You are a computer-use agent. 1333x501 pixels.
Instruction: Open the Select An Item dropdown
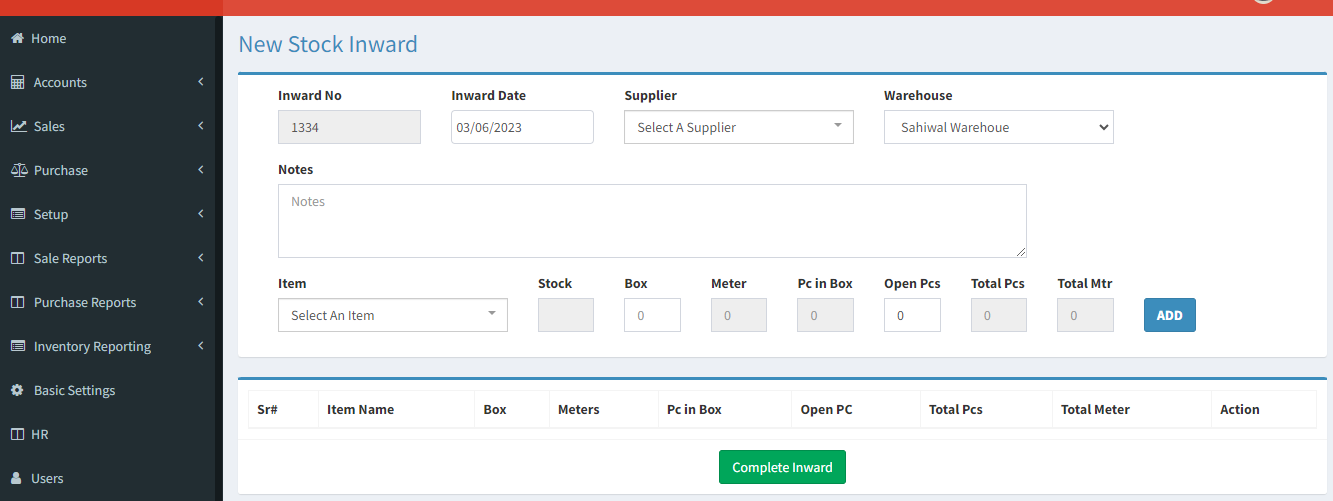click(393, 315)
